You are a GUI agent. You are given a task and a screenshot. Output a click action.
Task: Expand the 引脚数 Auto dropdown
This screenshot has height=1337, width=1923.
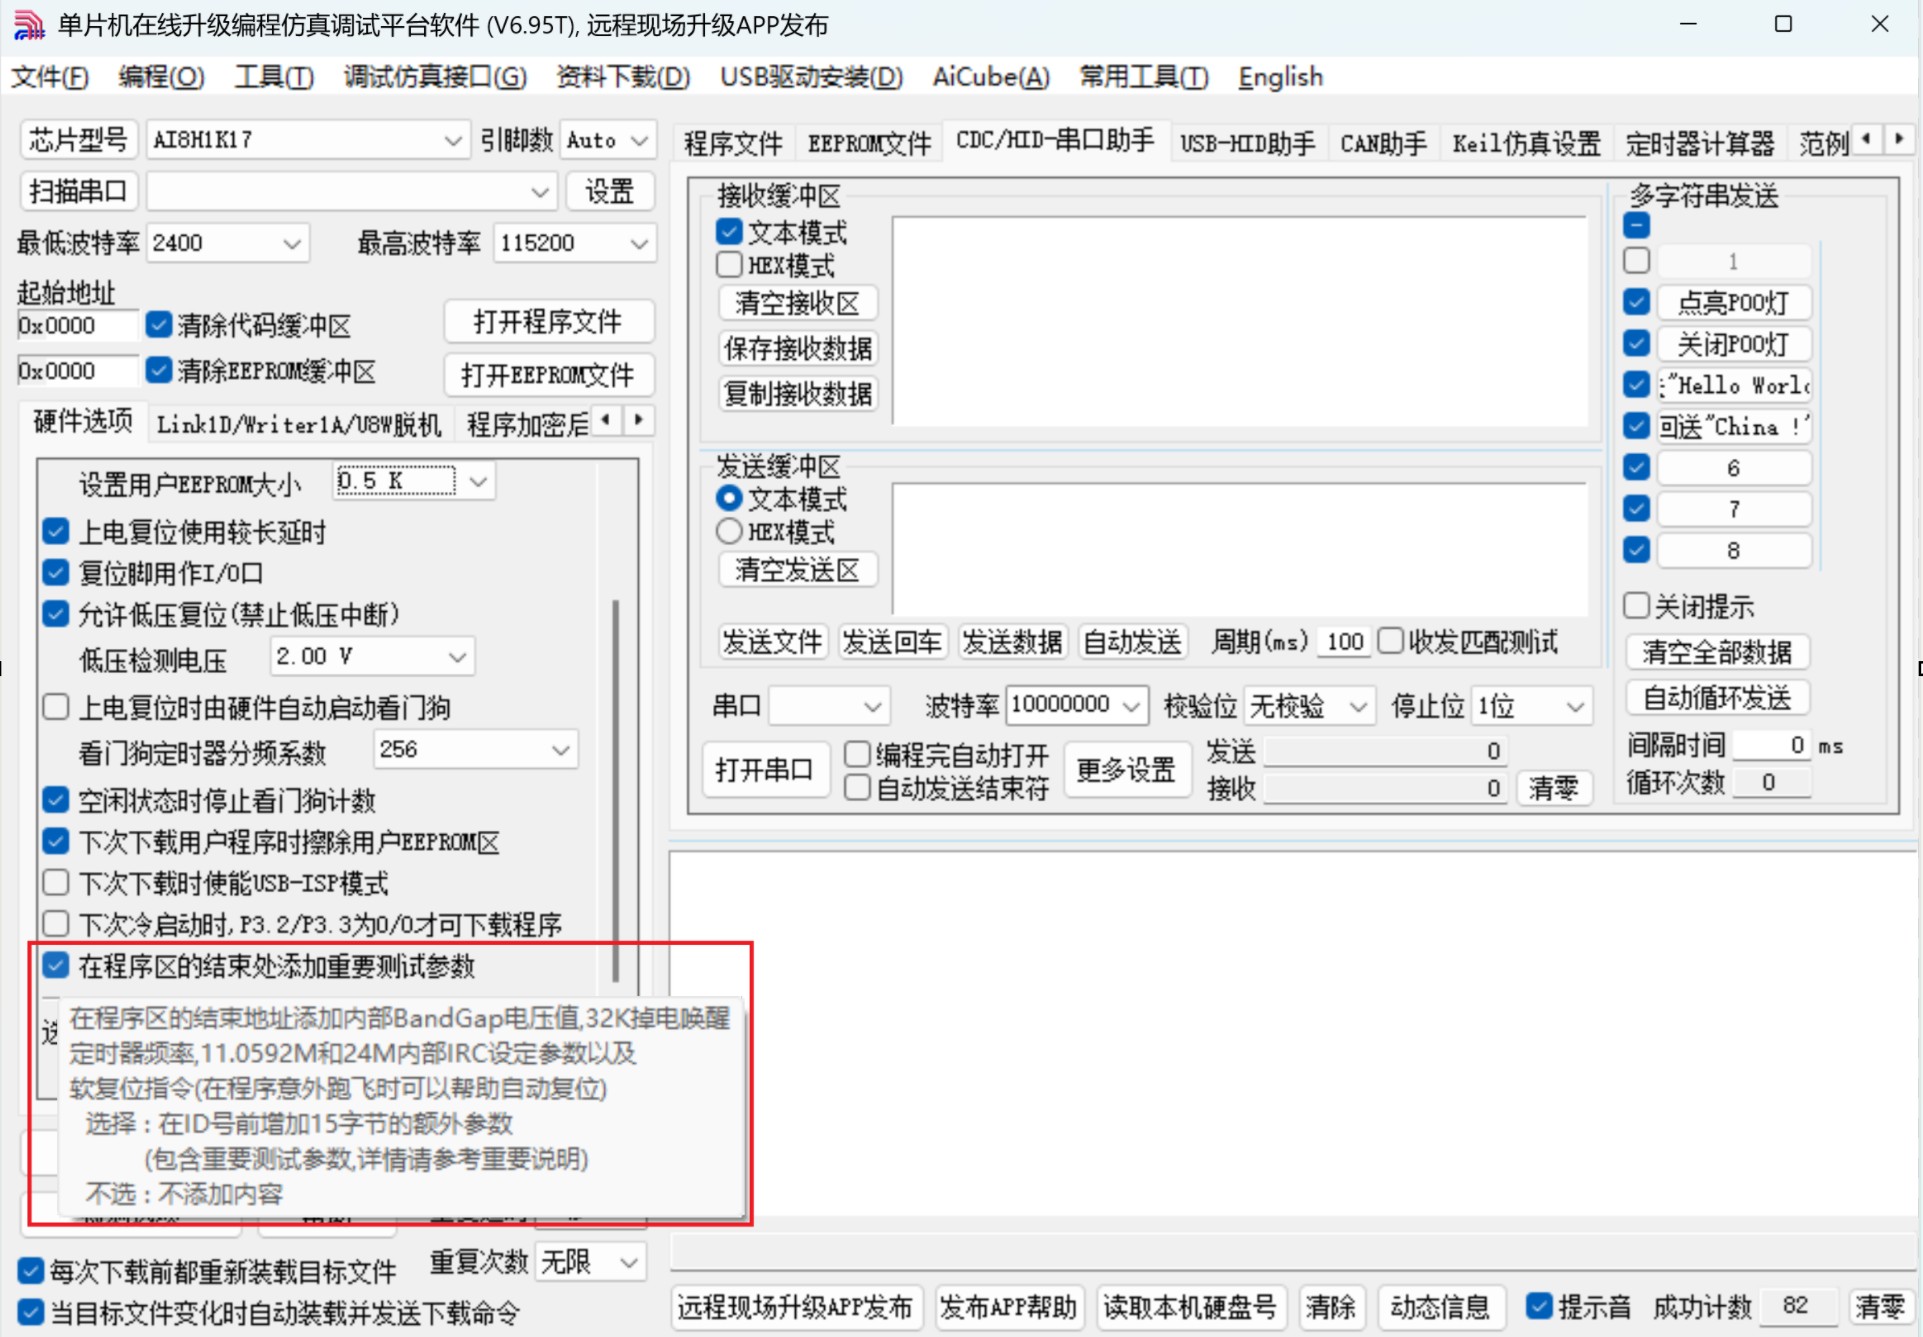[640, 141]
